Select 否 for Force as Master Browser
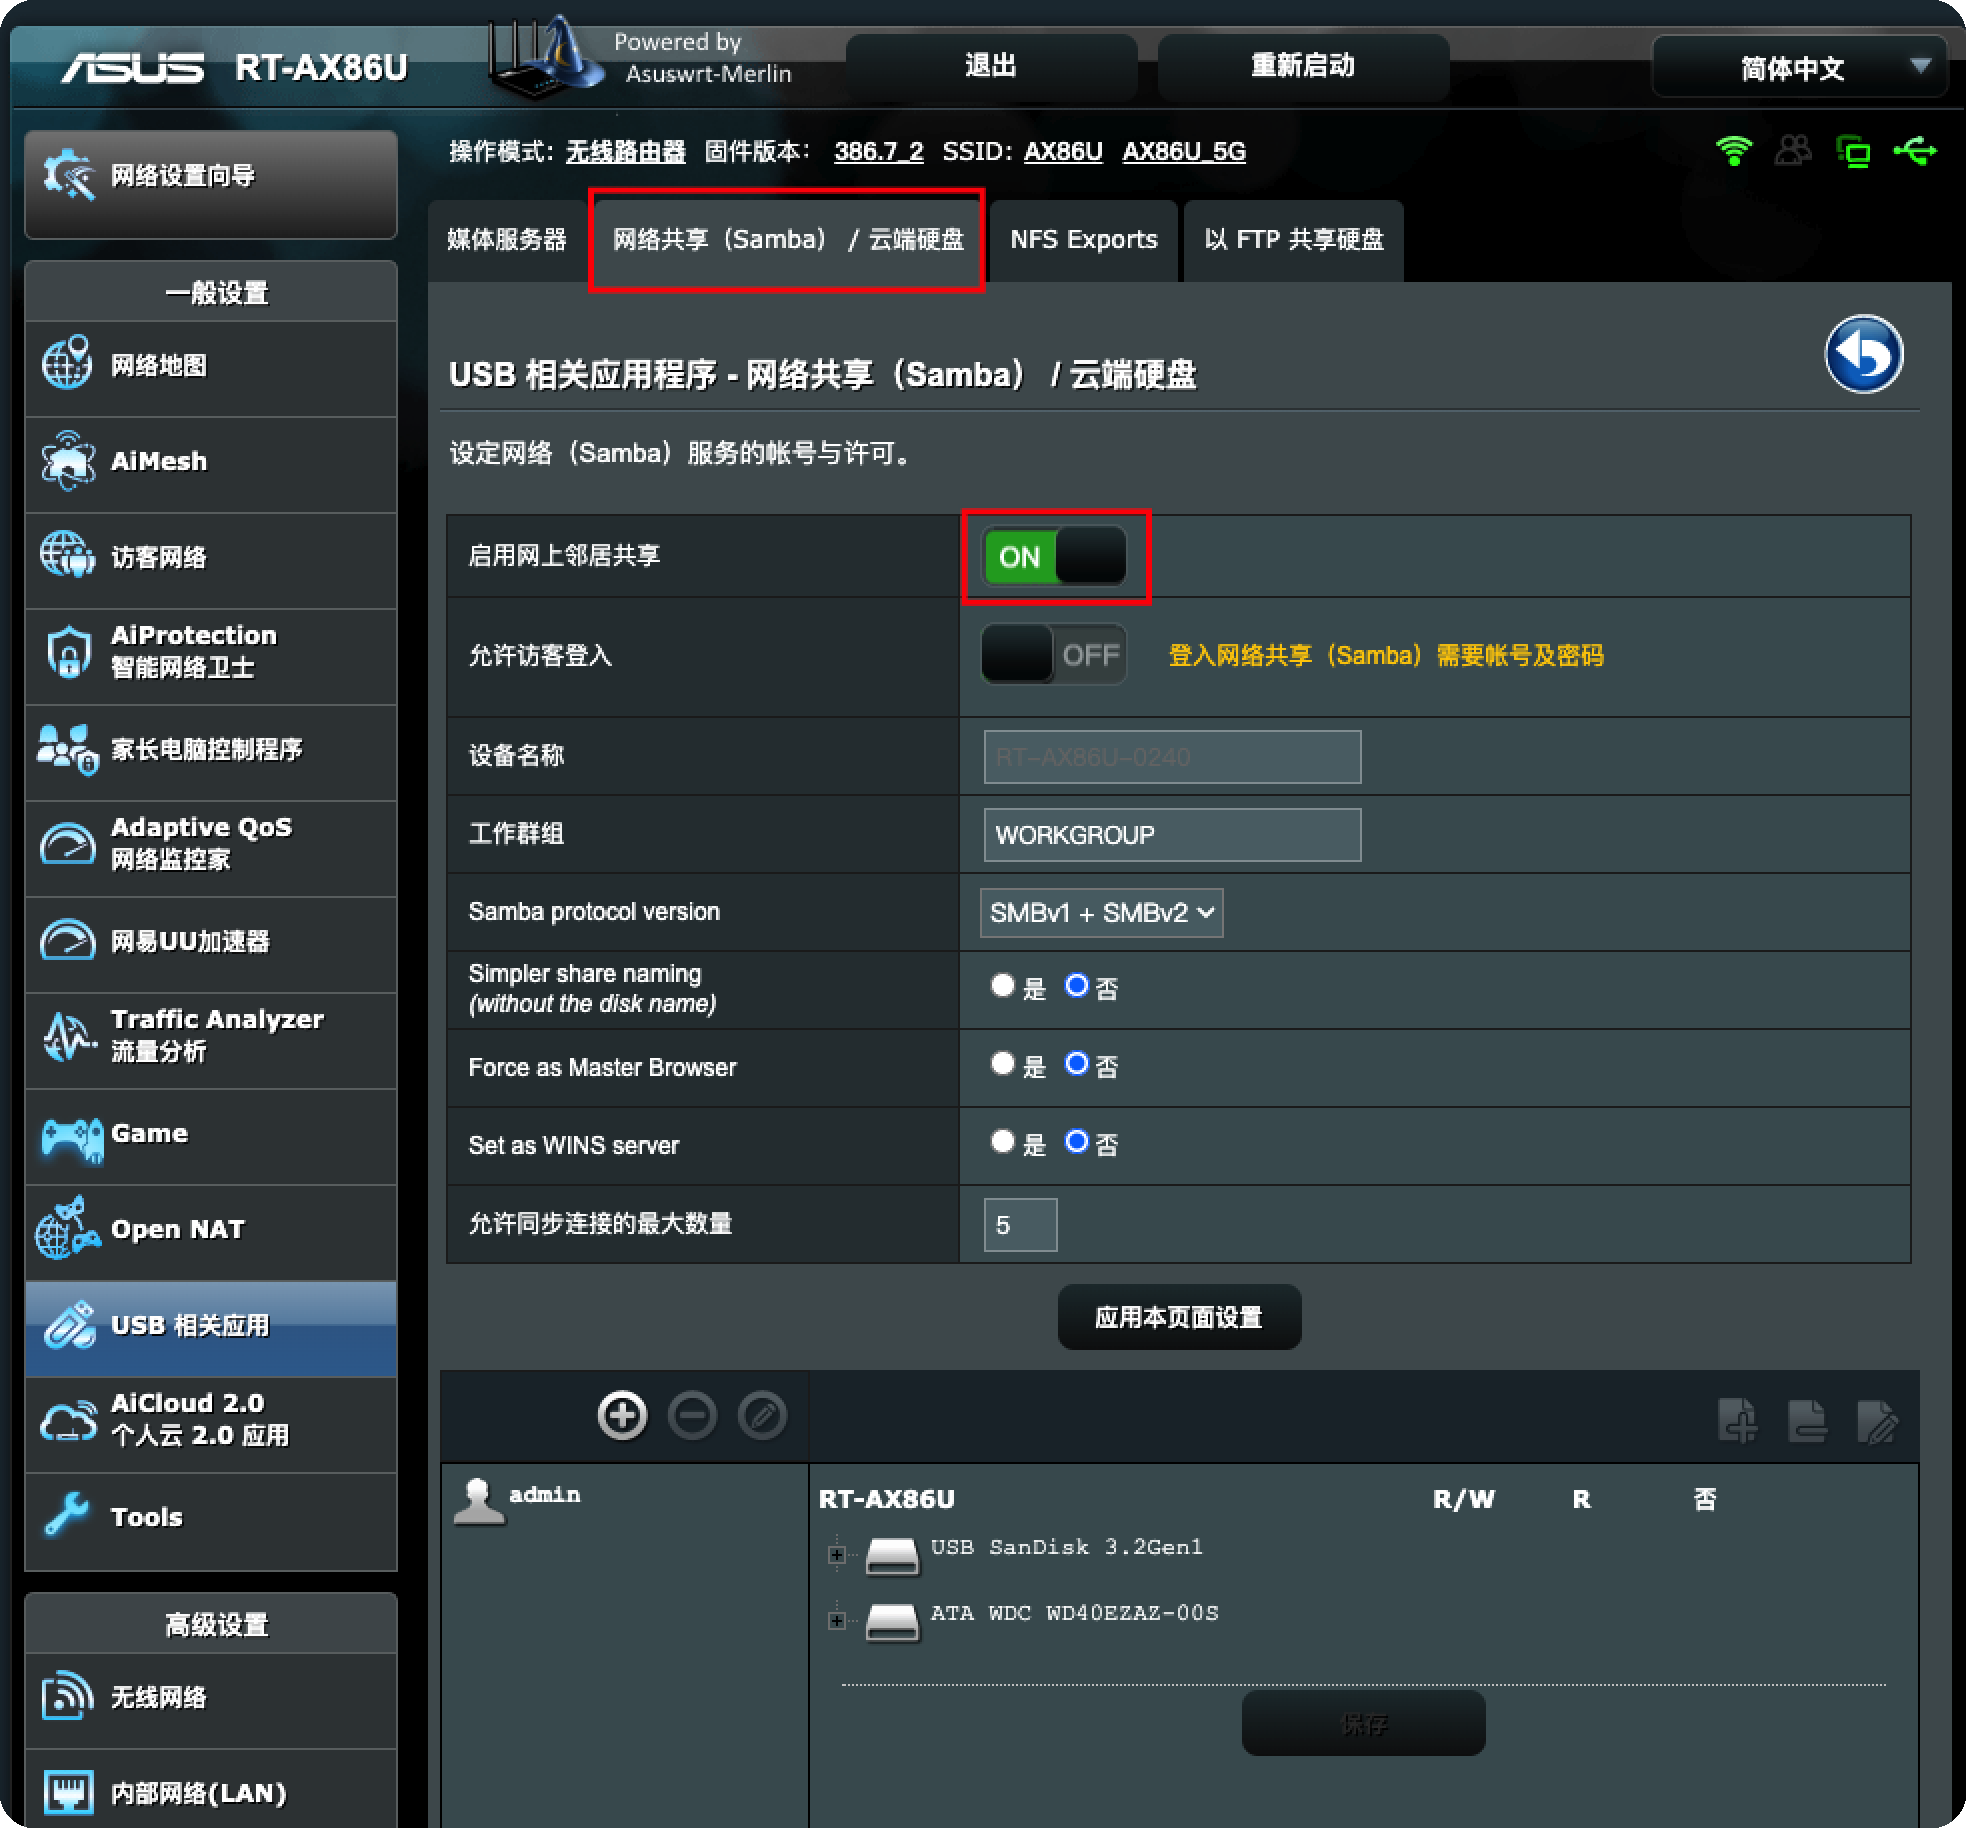The height and width of the screenshot is (1828, 1966). (x=1076, y=1063)
